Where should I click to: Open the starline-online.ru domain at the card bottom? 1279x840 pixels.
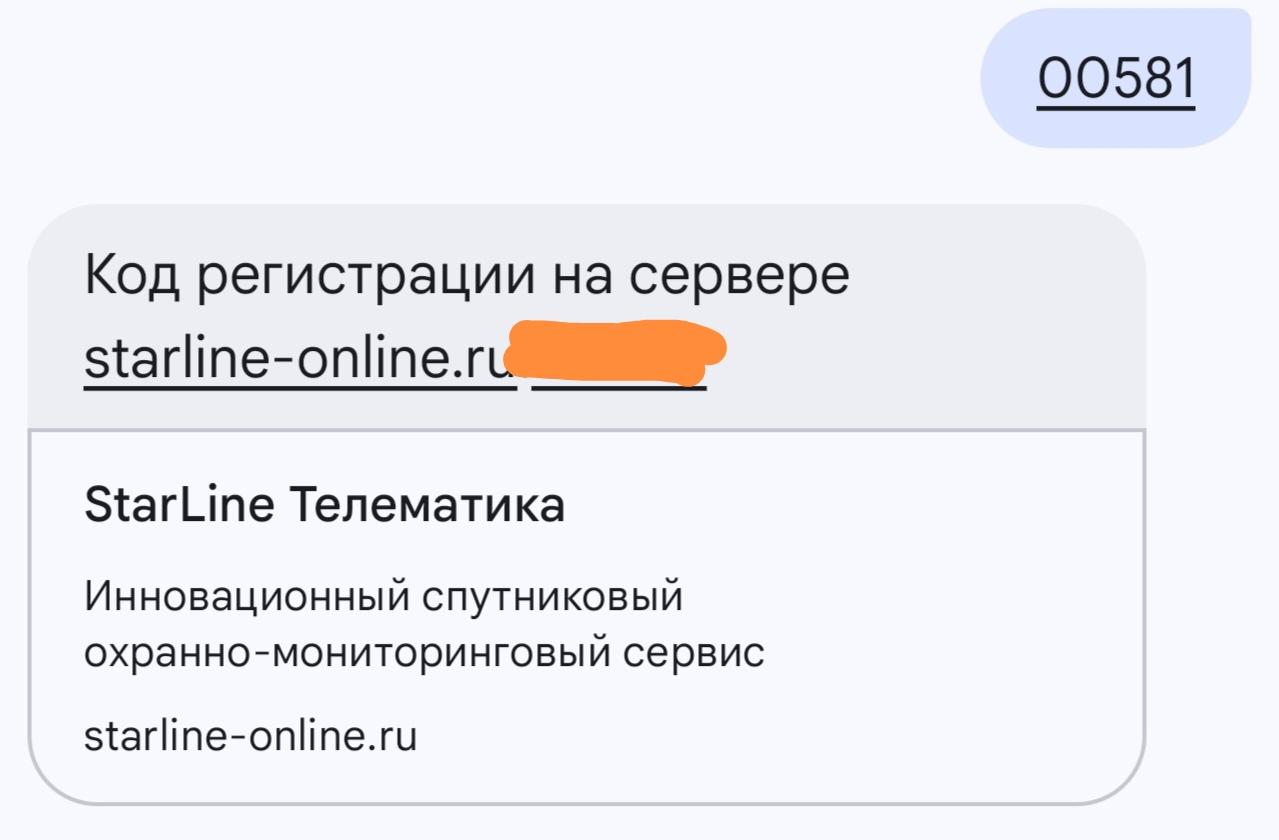[x=250, y=737]
